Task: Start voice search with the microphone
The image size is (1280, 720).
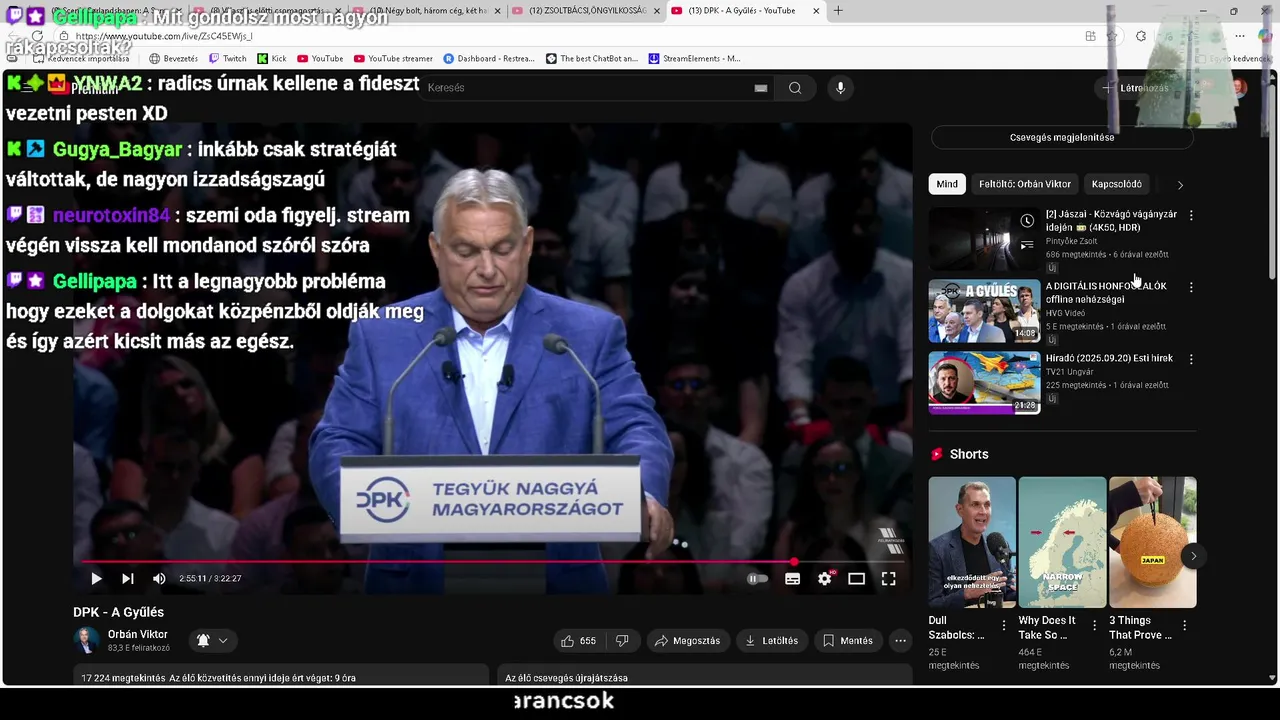Action: click(x=840, y=88)
